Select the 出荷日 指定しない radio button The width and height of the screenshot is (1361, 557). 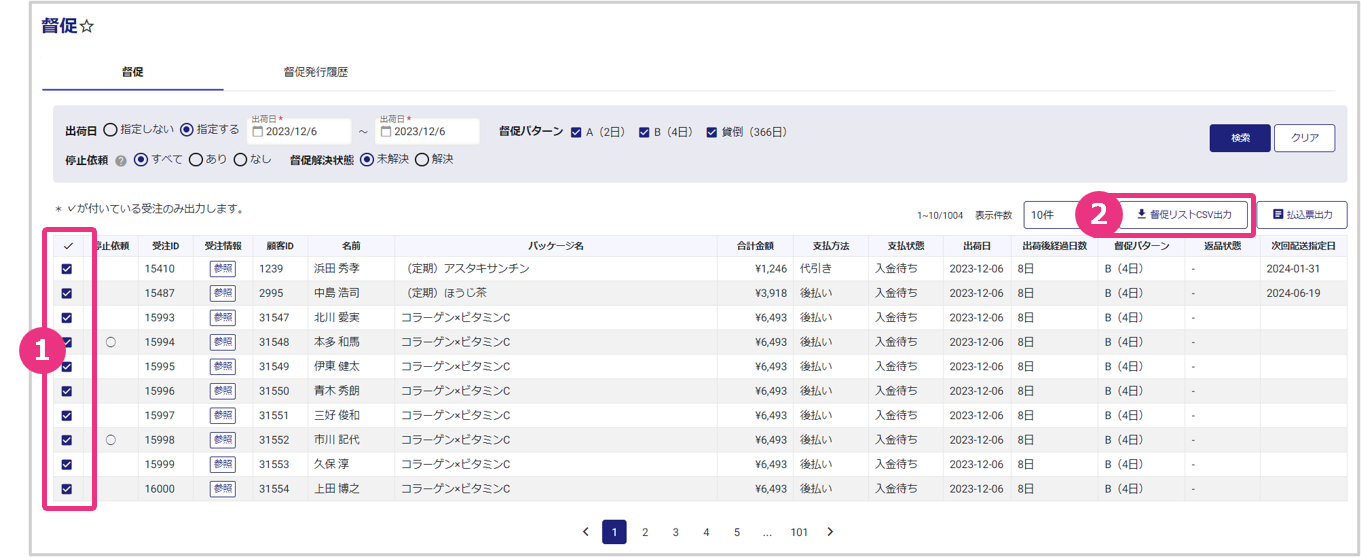tap(110, 130)
